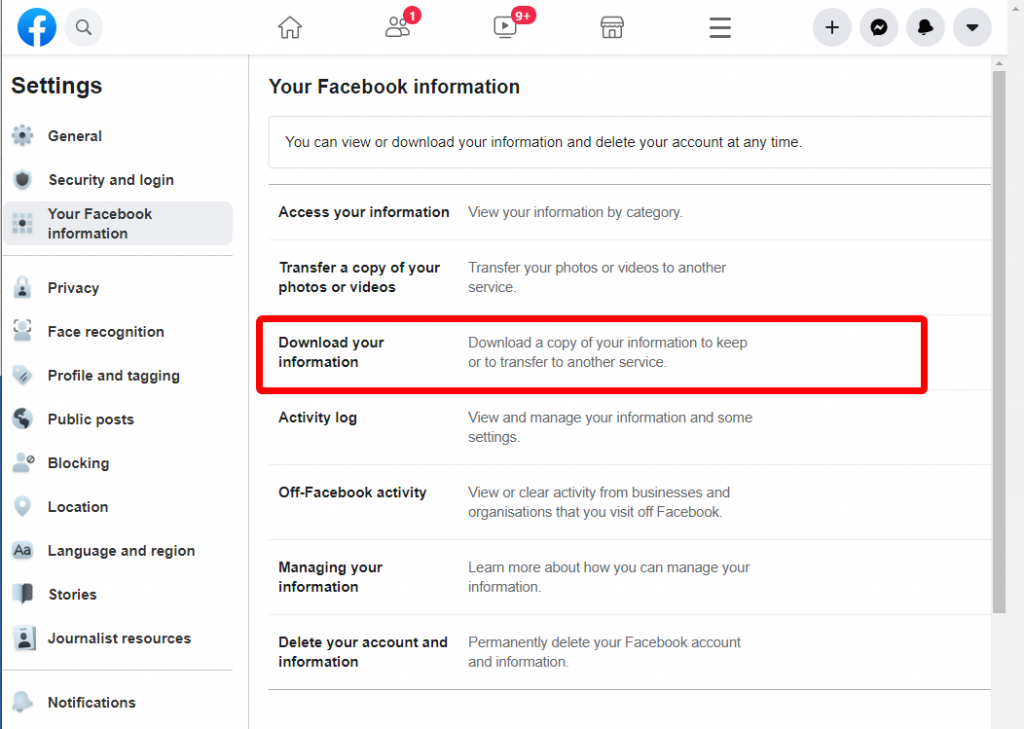The width and height of the screenshot is (1024, 729).
Task: Click Delete your account and information
Action: (x=362, y=651)
